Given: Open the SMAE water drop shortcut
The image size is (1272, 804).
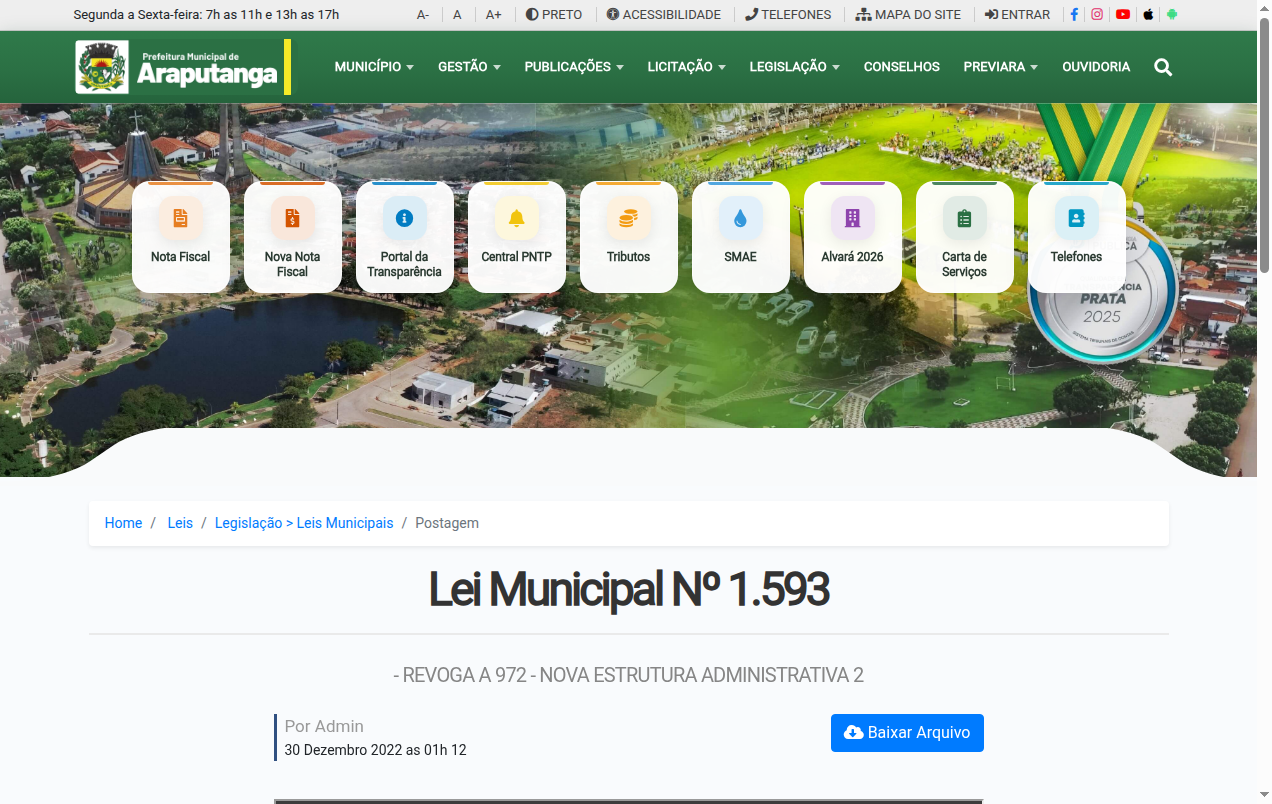Looking at the screenshot, I should (741, 237).
